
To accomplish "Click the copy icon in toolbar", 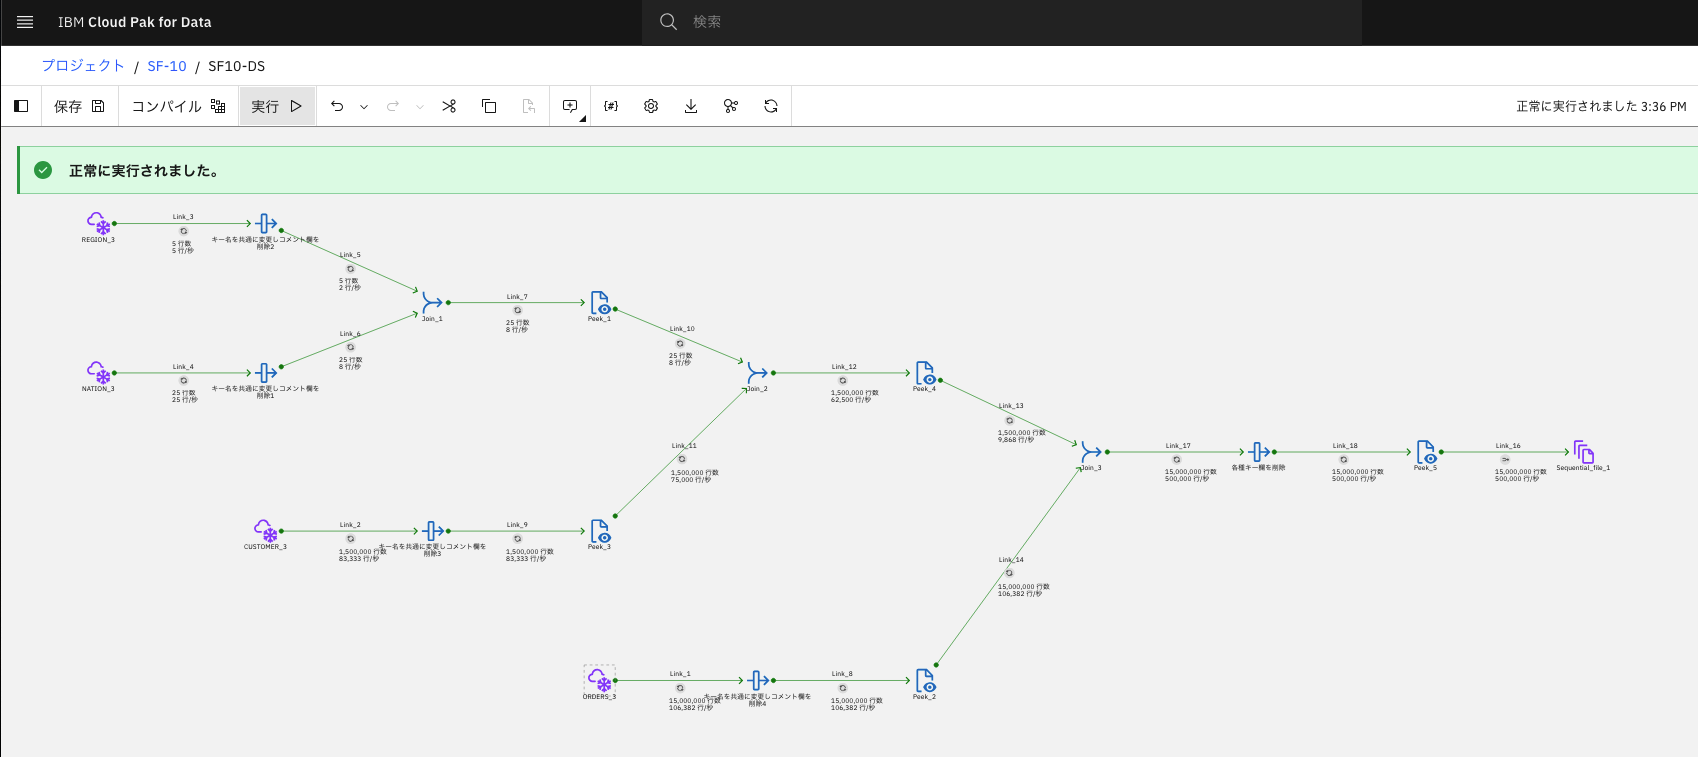I will pyautogui.click(x=489, y=106).
